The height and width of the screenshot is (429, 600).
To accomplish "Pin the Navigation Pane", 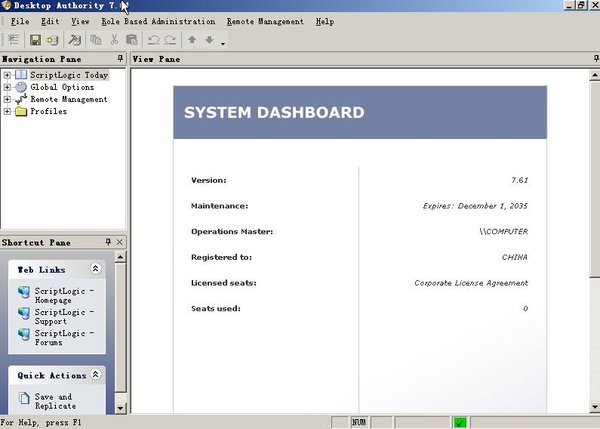I will [x=120, y=58].
